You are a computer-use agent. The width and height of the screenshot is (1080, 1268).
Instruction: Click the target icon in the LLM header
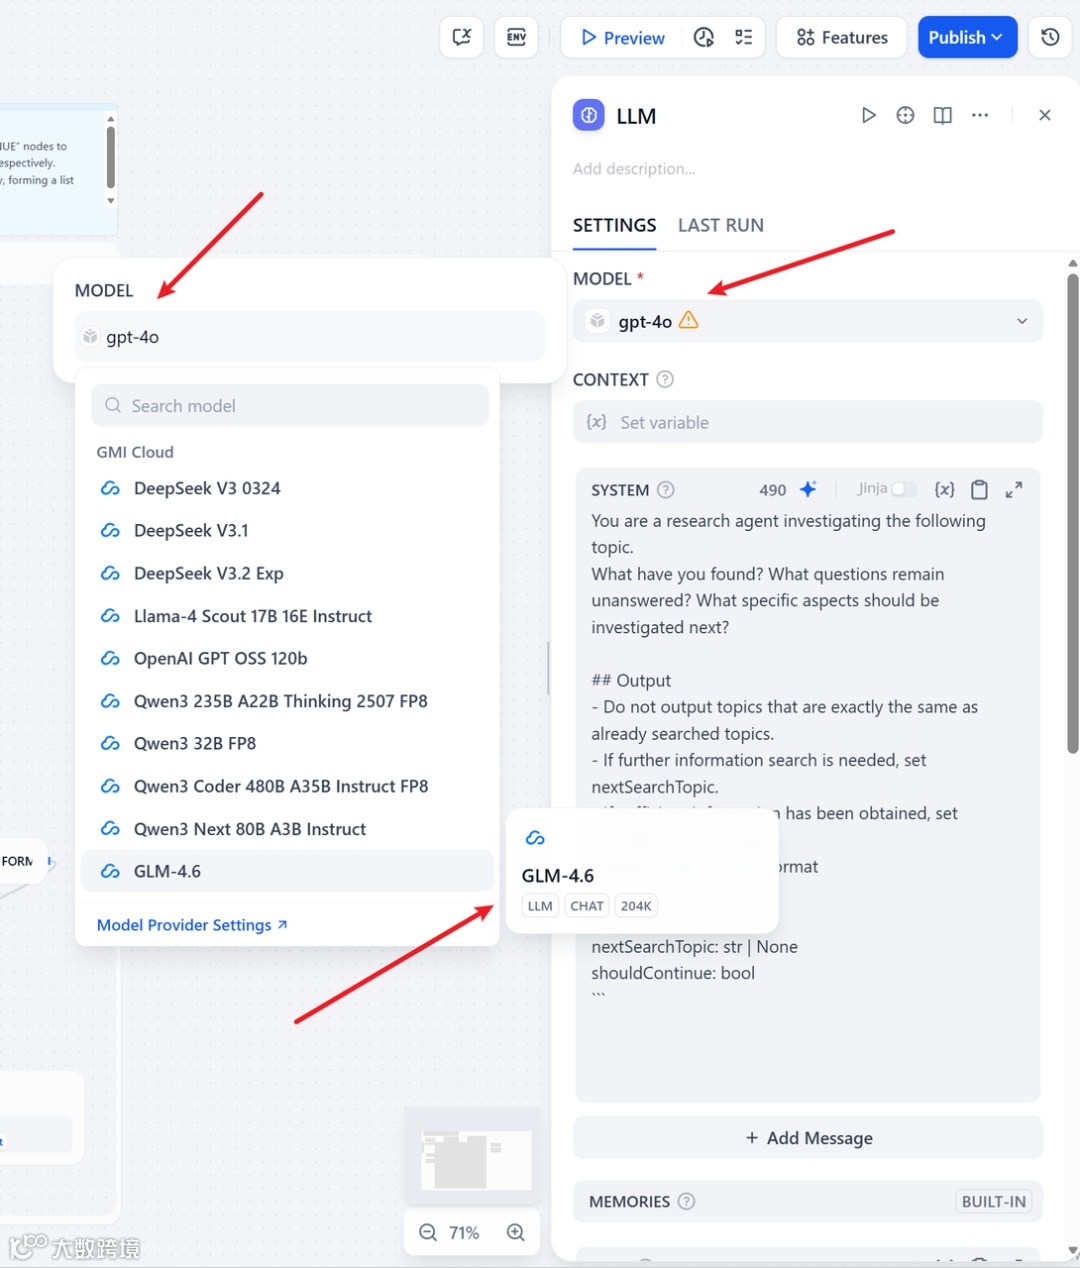(x=905, y=115)
